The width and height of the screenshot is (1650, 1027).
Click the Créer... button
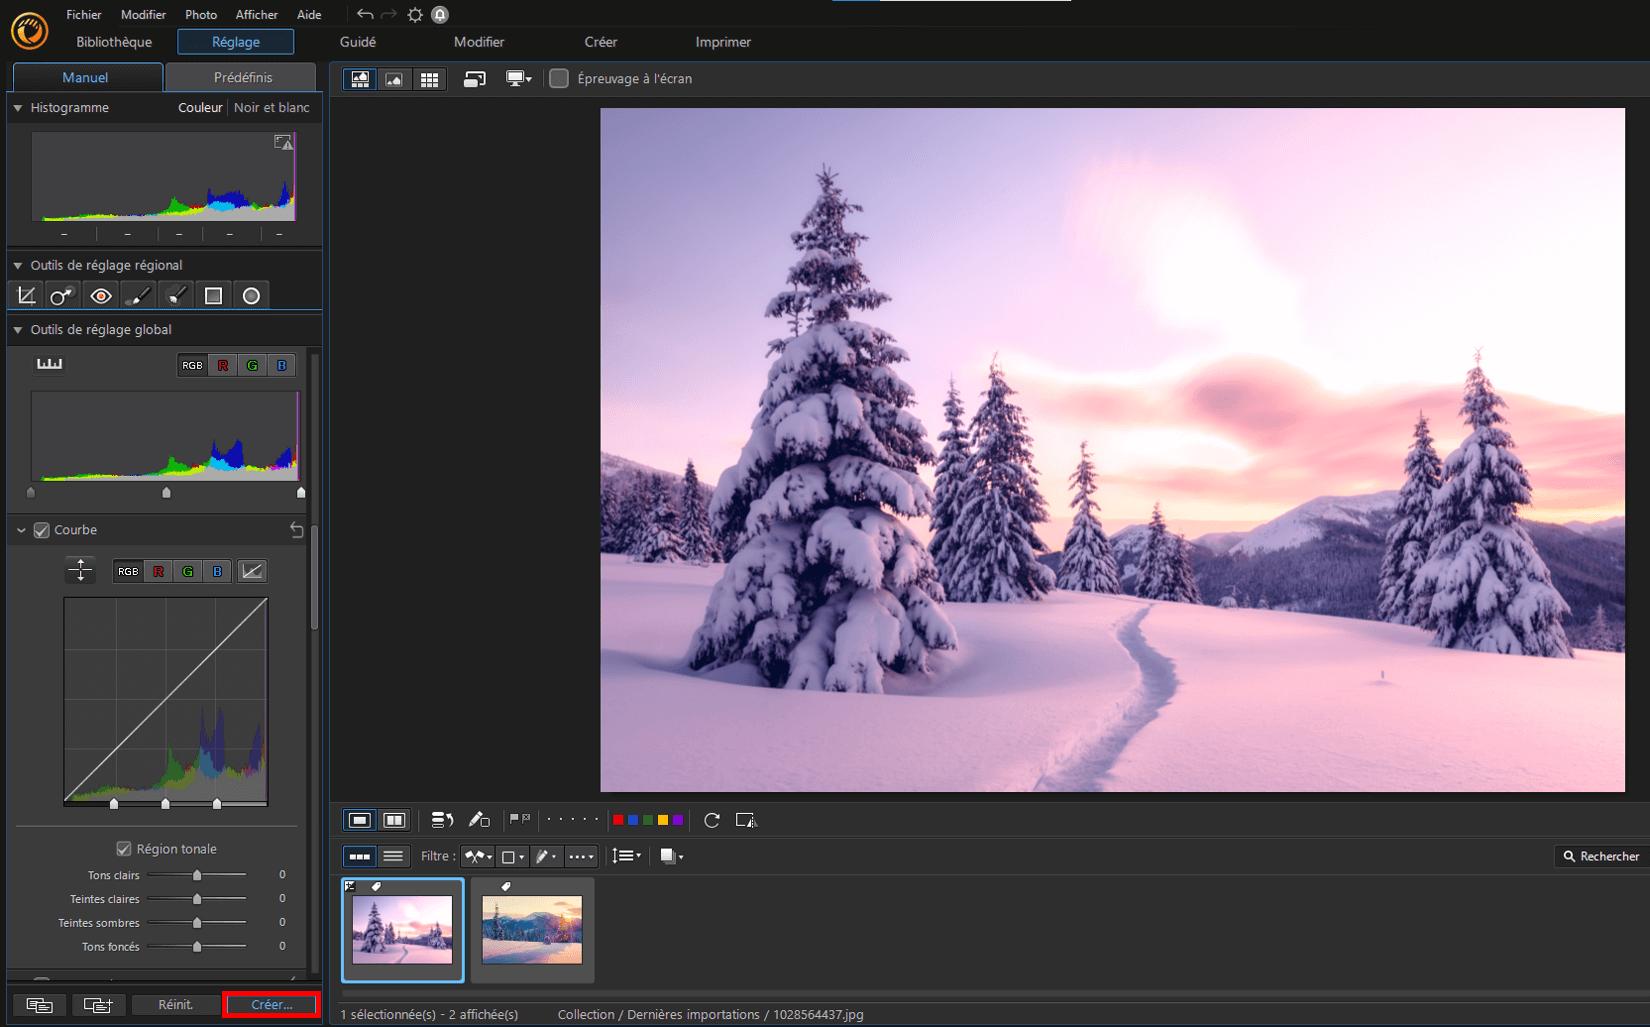click(270, 1004)
